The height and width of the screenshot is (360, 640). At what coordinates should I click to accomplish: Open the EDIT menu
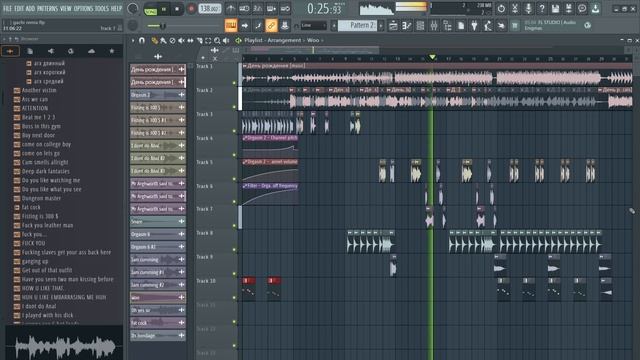pos(19,9)
